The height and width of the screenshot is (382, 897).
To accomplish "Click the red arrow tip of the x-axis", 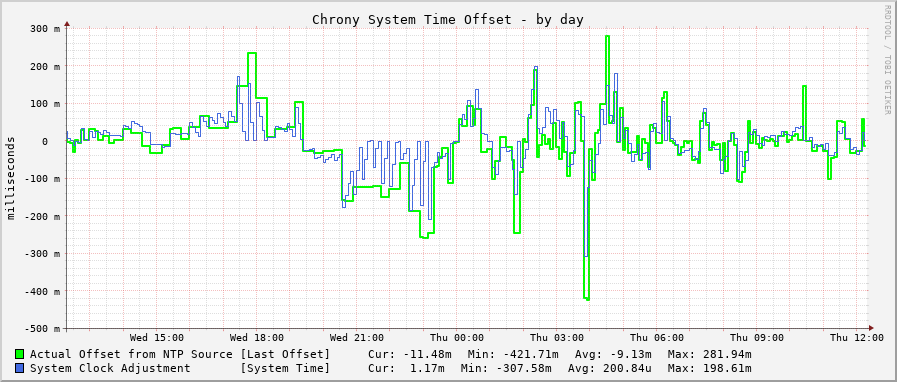I will 872,328.
